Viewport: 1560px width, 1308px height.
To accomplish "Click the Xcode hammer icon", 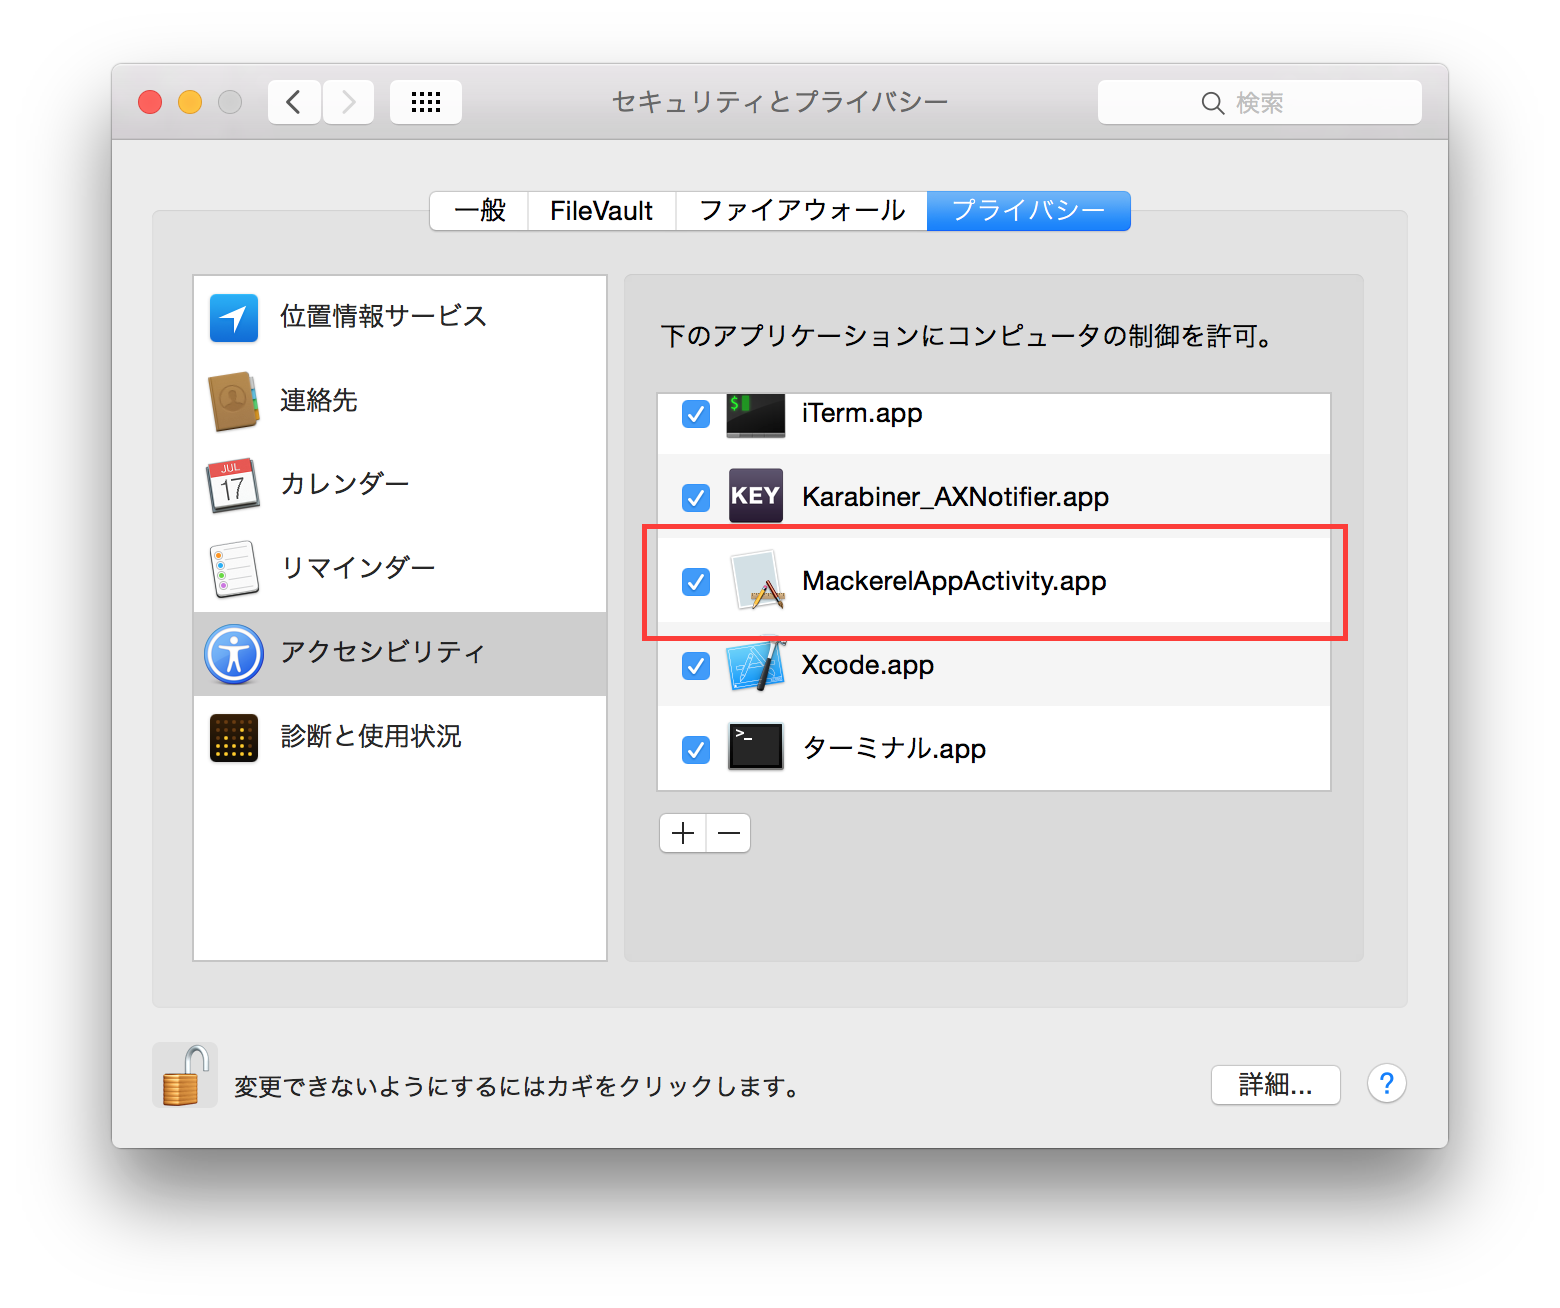I will point(756,665).
